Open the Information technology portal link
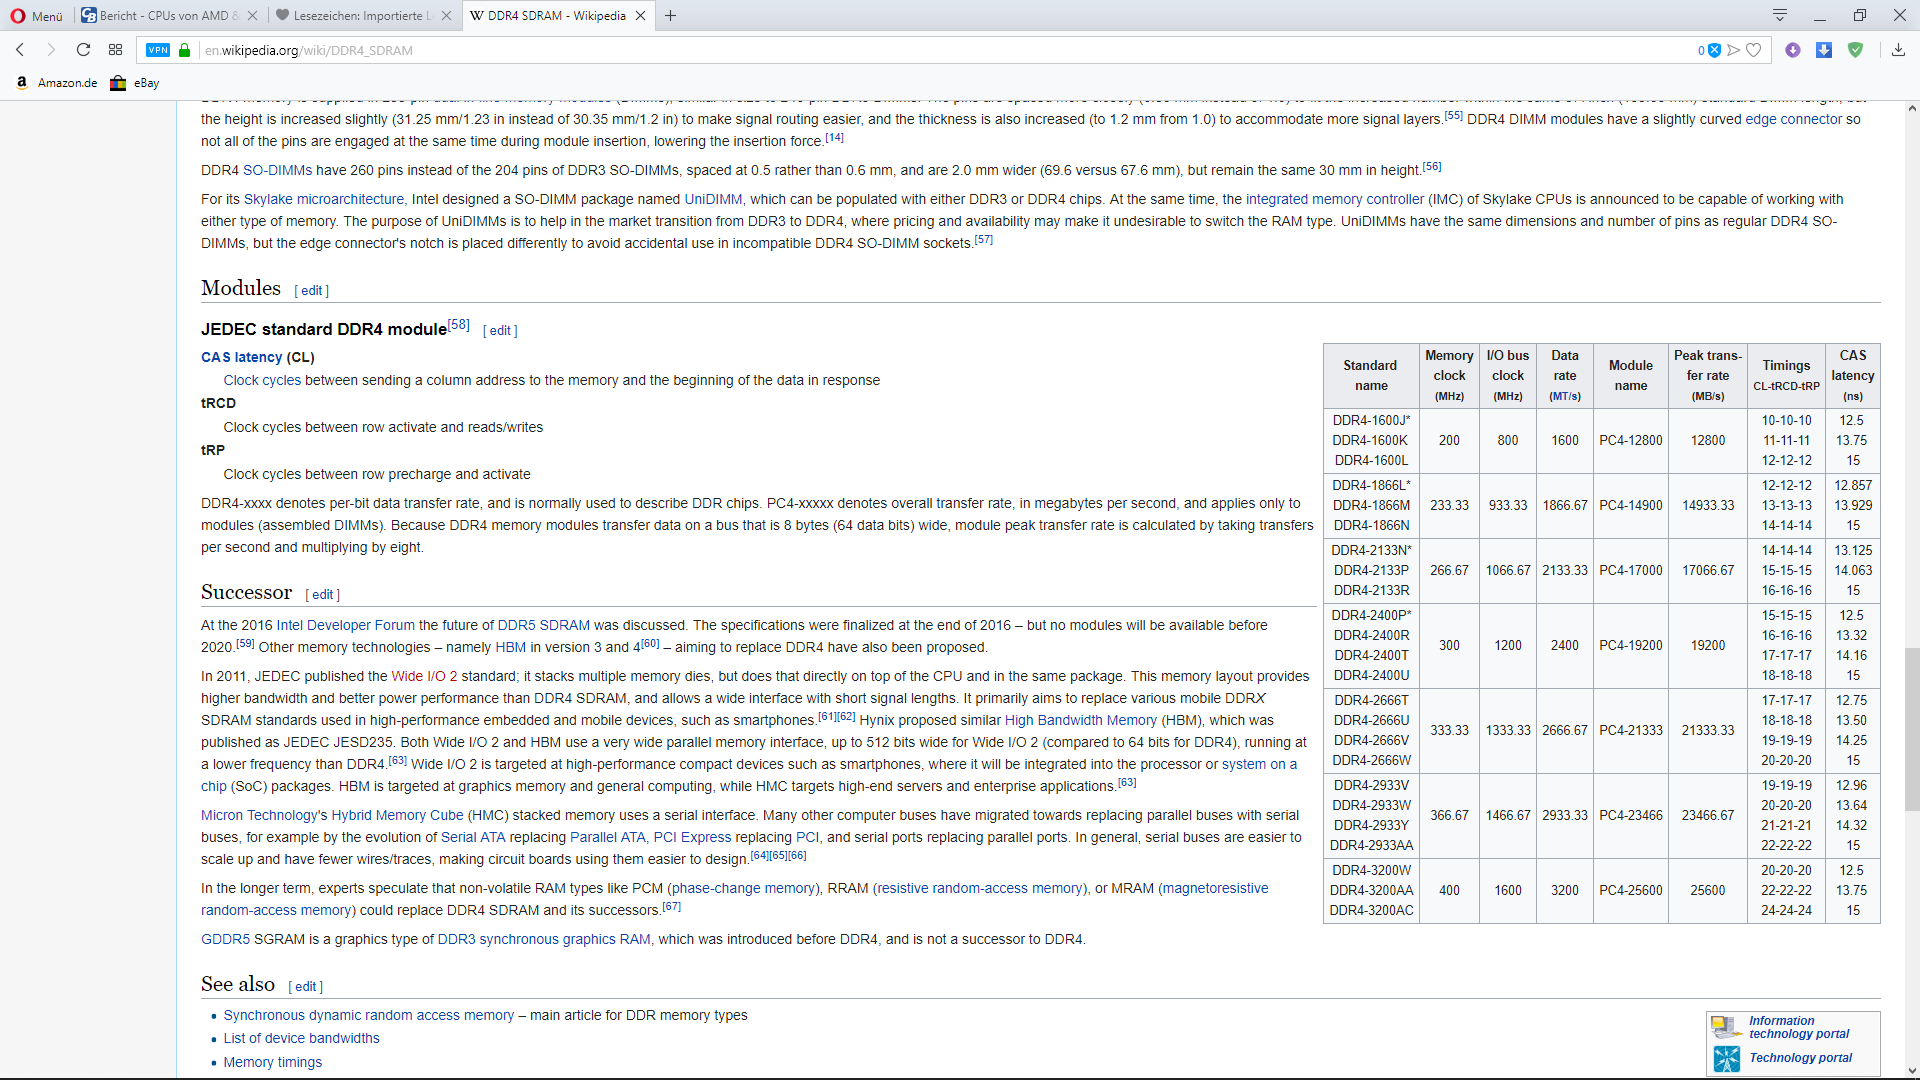 (1799, 1027)
